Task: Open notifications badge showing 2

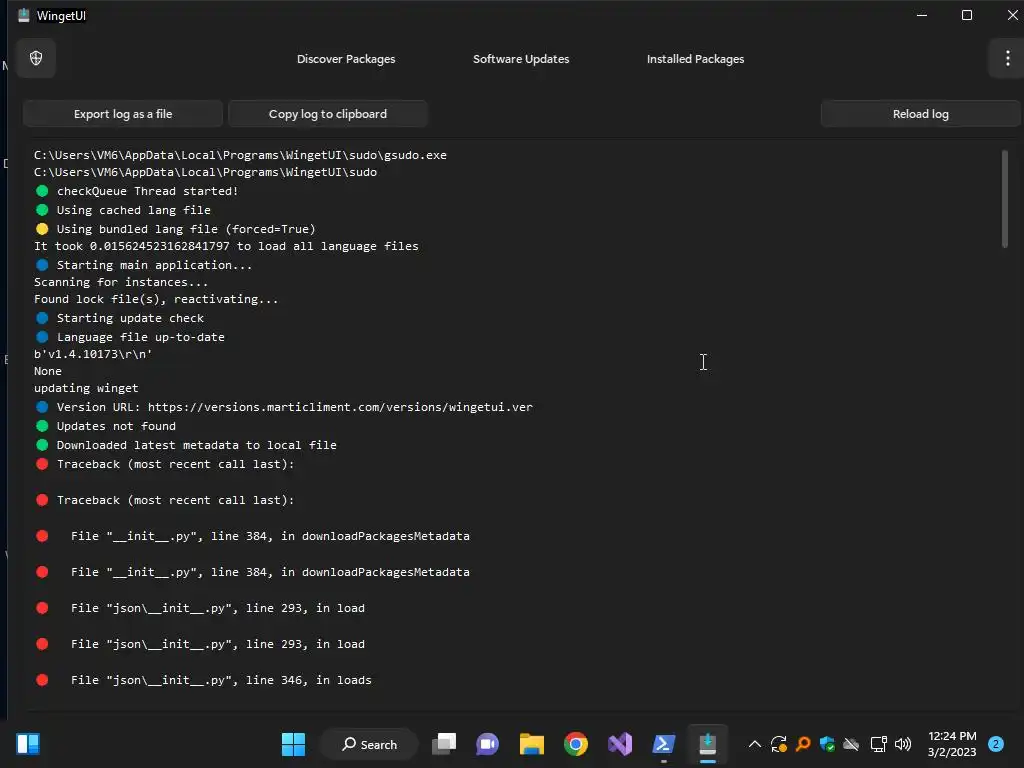Action: pos(995,744)
